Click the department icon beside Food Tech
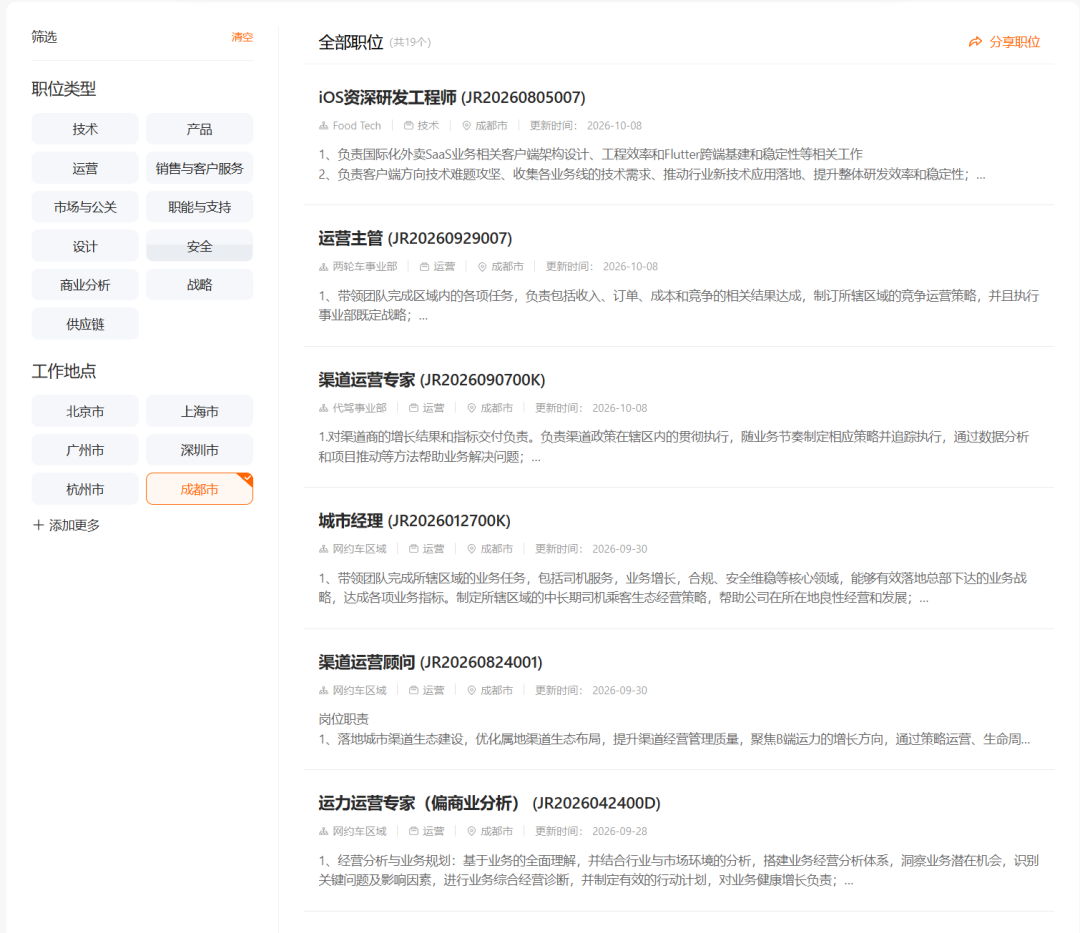The image size is (1080, 933). pos(324,126)
